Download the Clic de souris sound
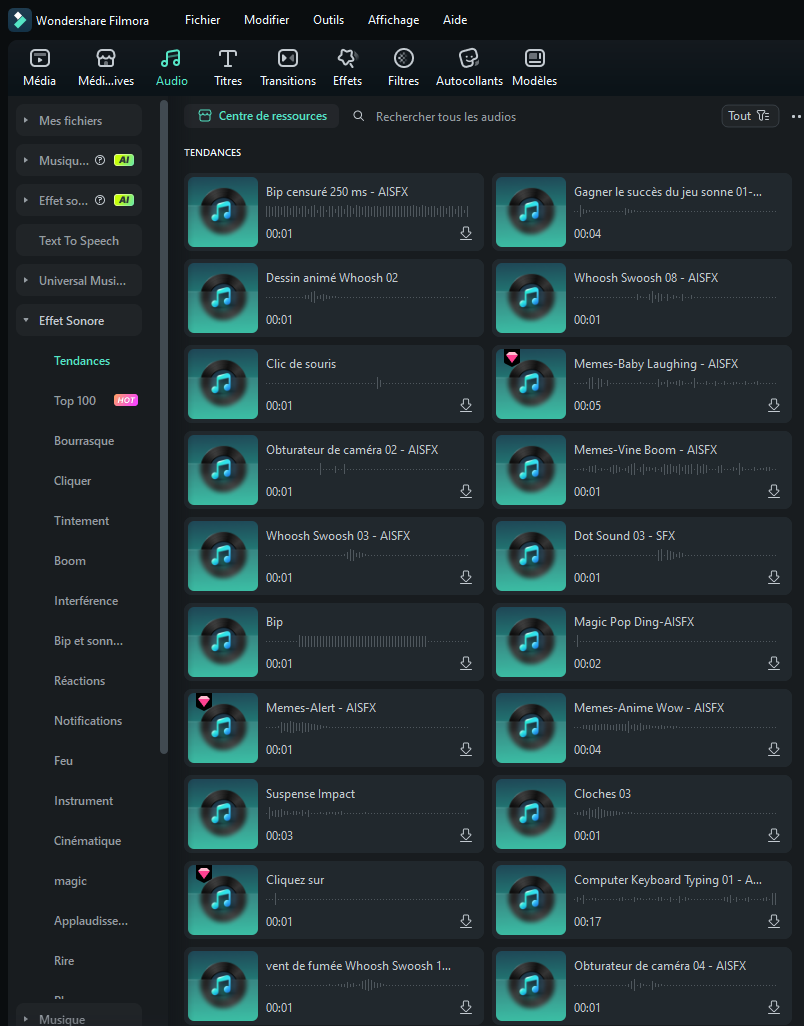 [466, 406]
